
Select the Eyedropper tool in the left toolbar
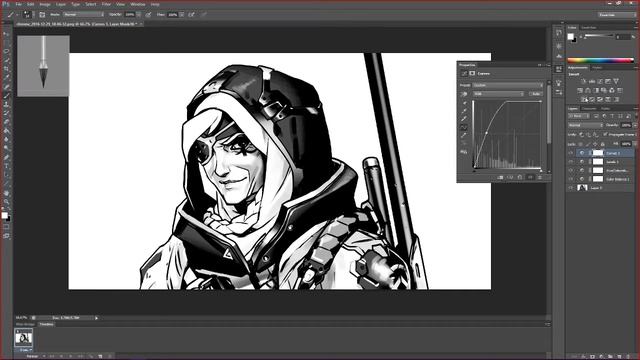coord(6,78)
